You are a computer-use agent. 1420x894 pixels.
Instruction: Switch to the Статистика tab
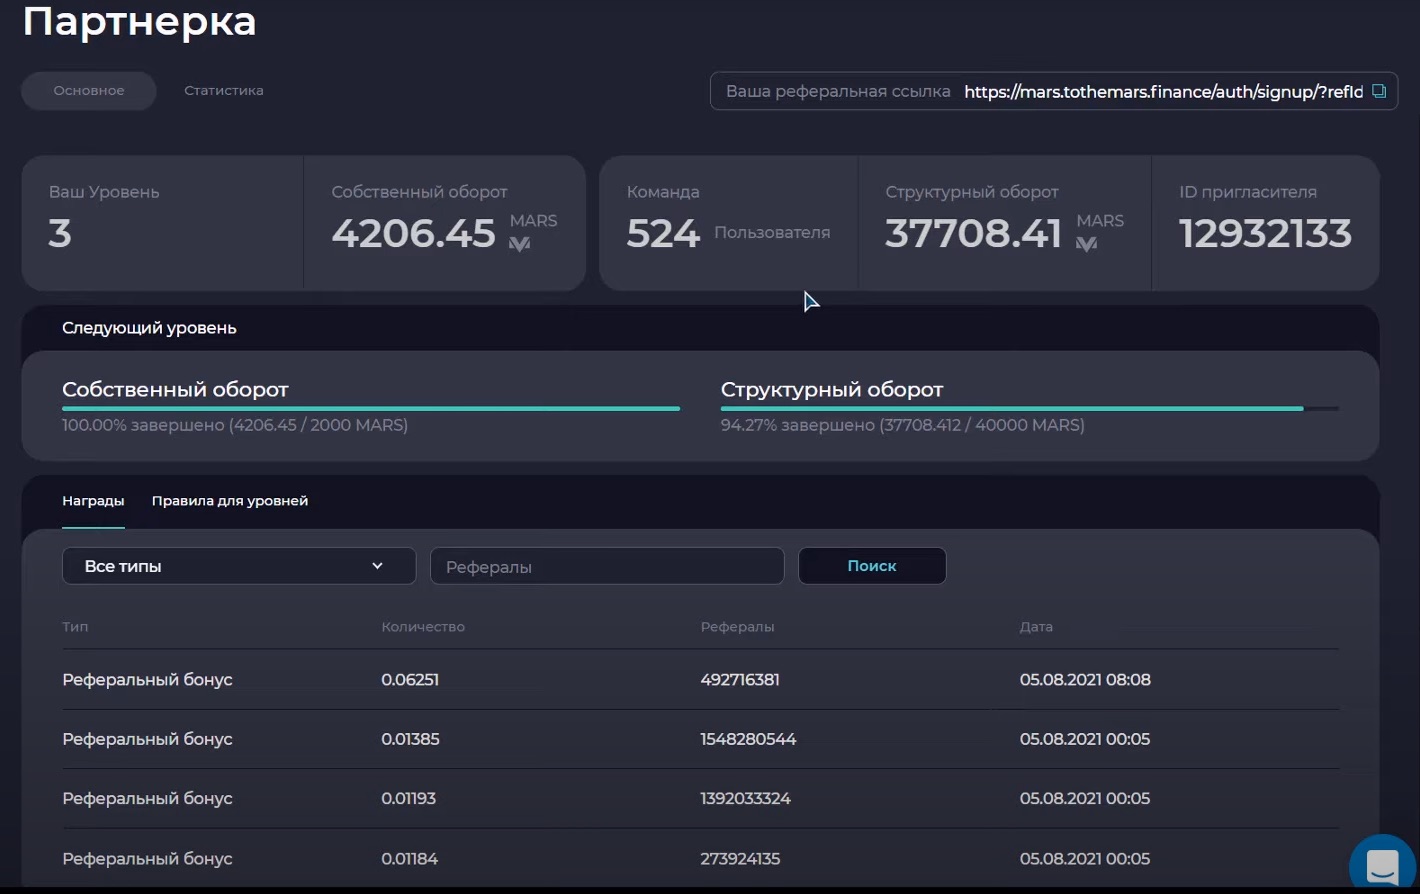[224, 90]
